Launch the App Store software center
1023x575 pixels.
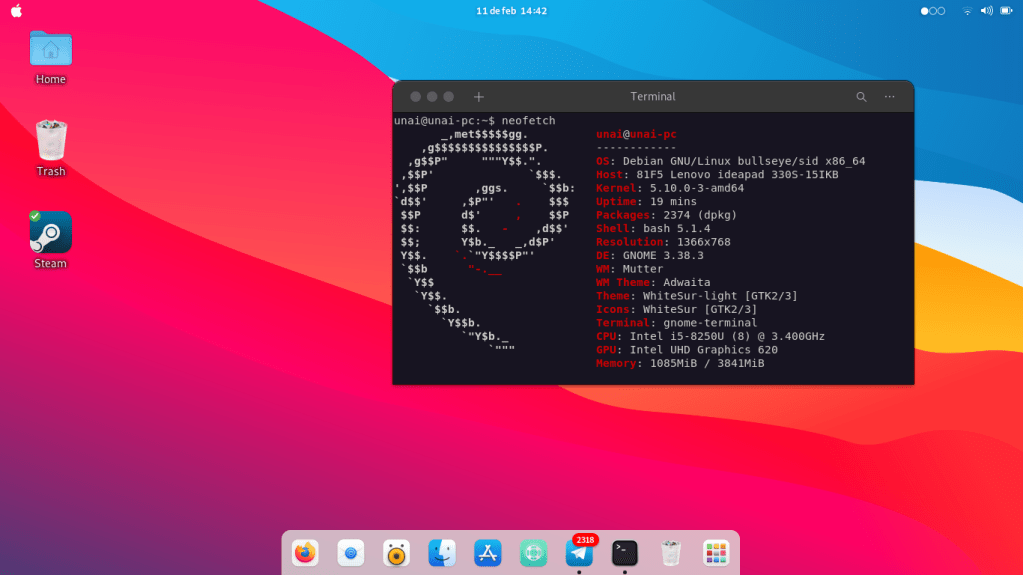[487, 552]
